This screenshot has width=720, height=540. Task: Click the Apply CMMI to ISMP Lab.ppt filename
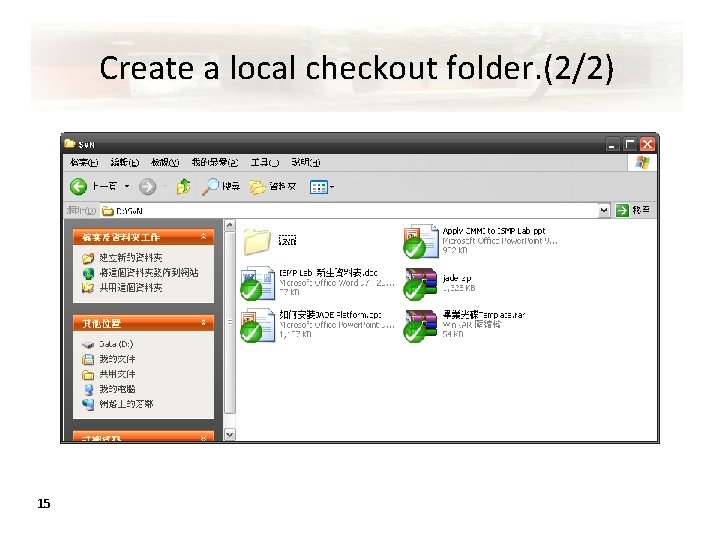[x=494, y=231]
